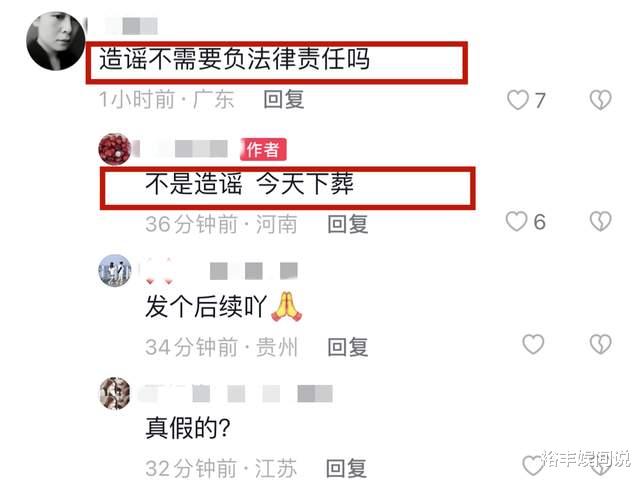
Task: Dislike the author's reply from 河南
Action: (600, 222)
